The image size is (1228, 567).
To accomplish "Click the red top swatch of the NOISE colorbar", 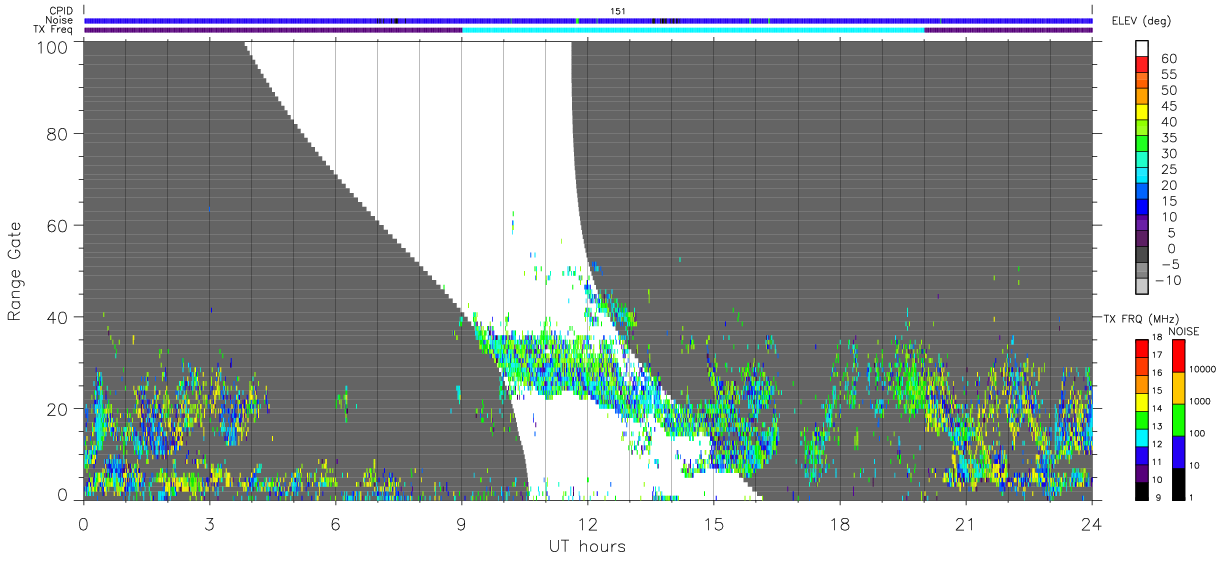I will click(1177, 355).
